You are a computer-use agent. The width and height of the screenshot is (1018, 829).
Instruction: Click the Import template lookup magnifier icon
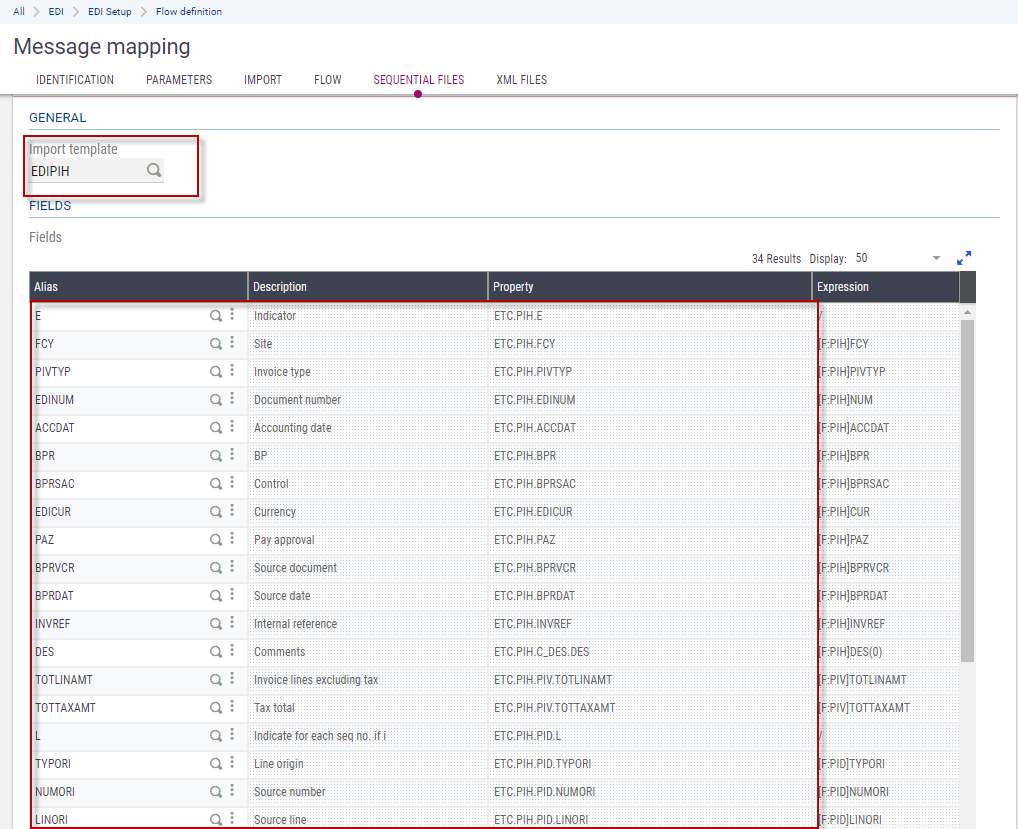pos(154,170)
